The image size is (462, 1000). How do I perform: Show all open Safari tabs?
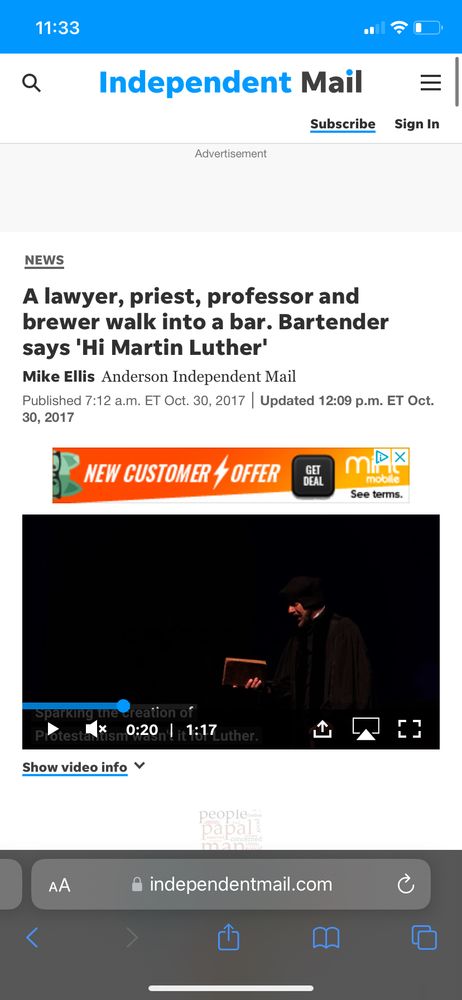pos(424,938)
